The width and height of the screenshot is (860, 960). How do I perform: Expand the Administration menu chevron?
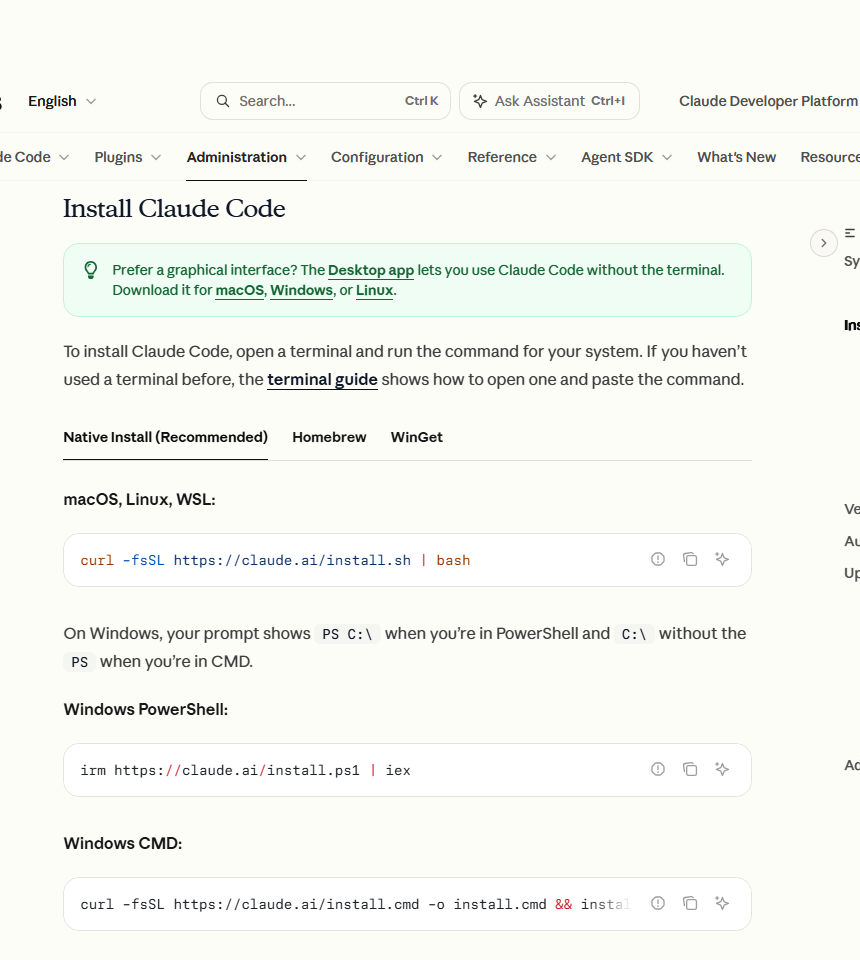tap(301, 157)
